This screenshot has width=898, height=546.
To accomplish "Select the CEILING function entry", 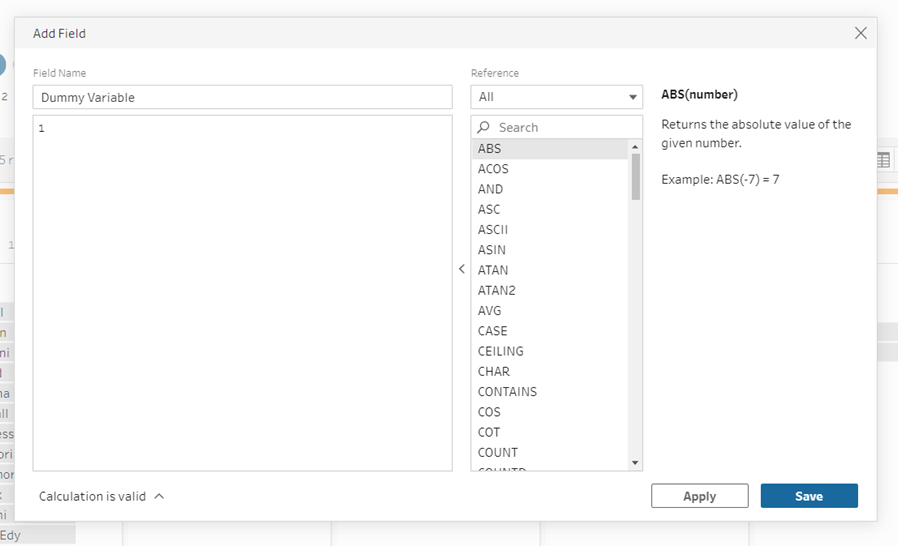I will pos(500,351).
